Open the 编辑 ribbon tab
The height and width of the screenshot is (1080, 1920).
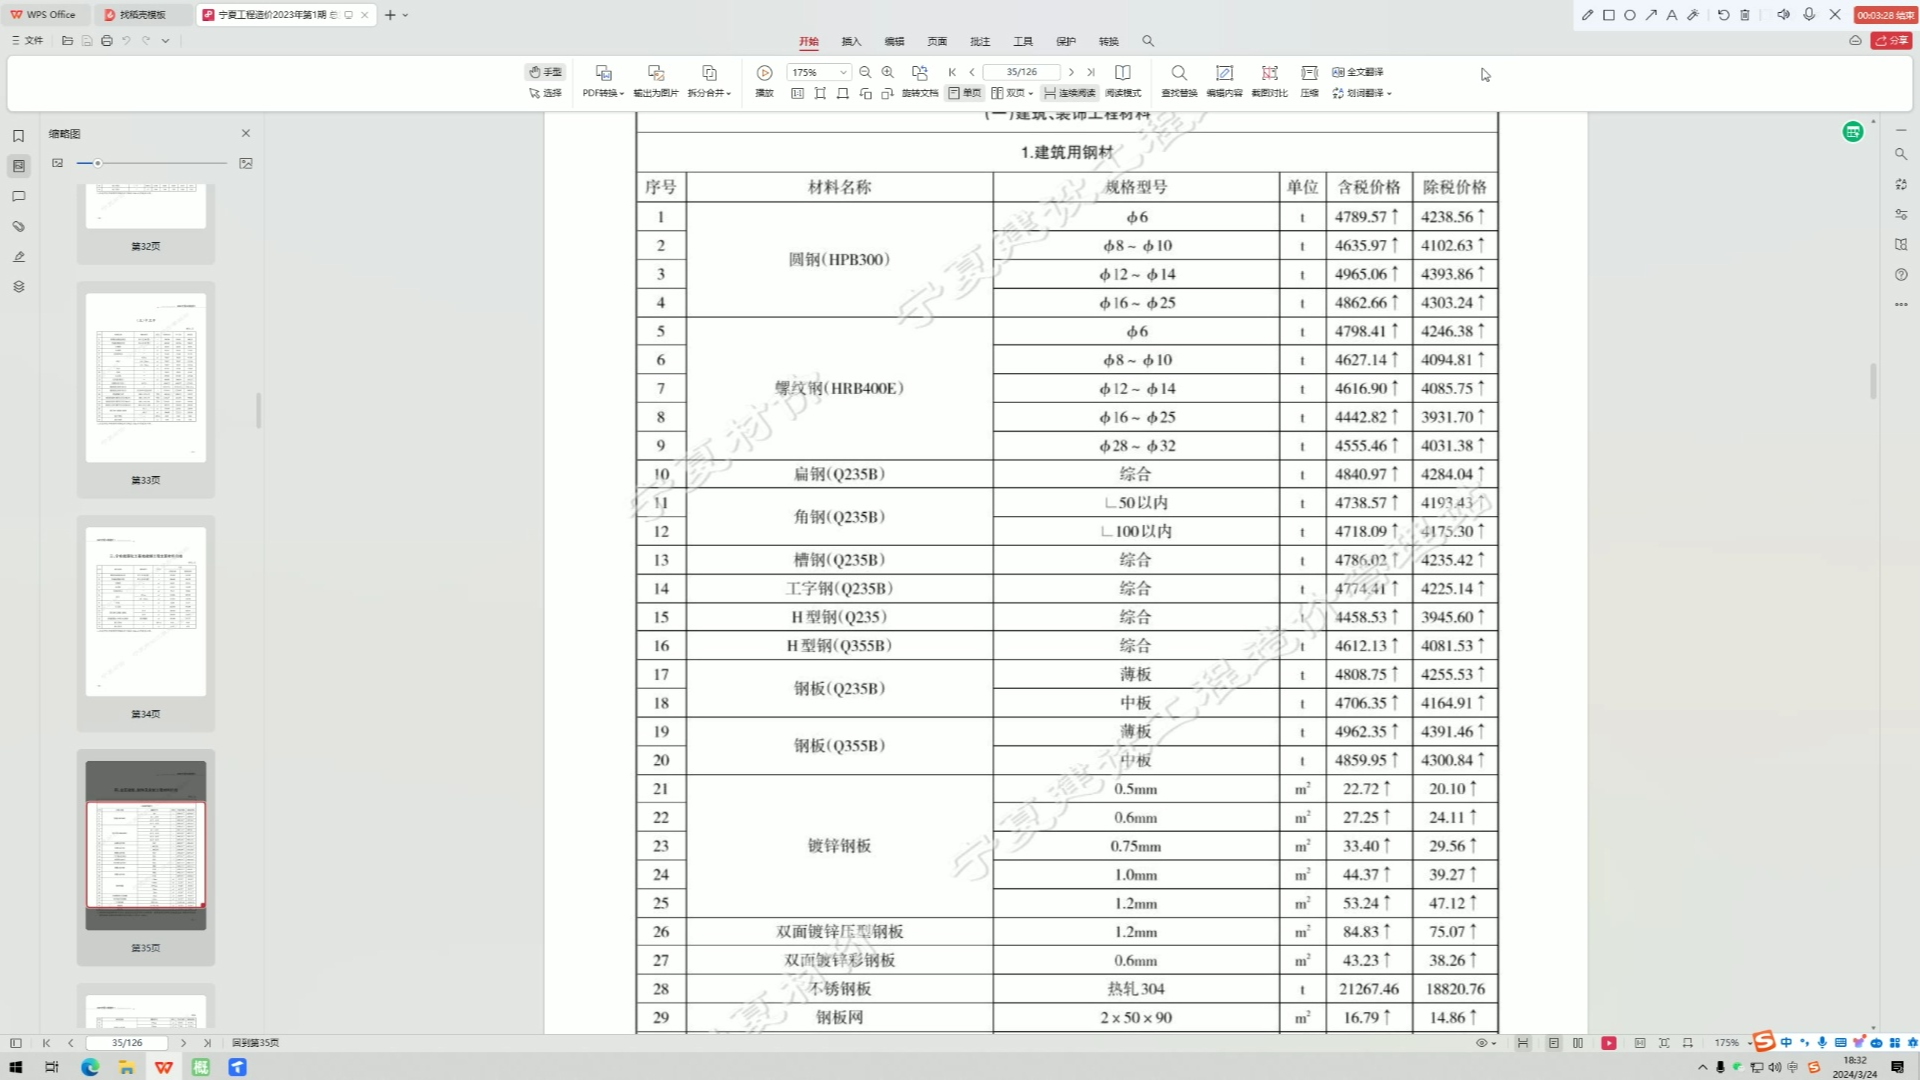click(x=894, y=41)
